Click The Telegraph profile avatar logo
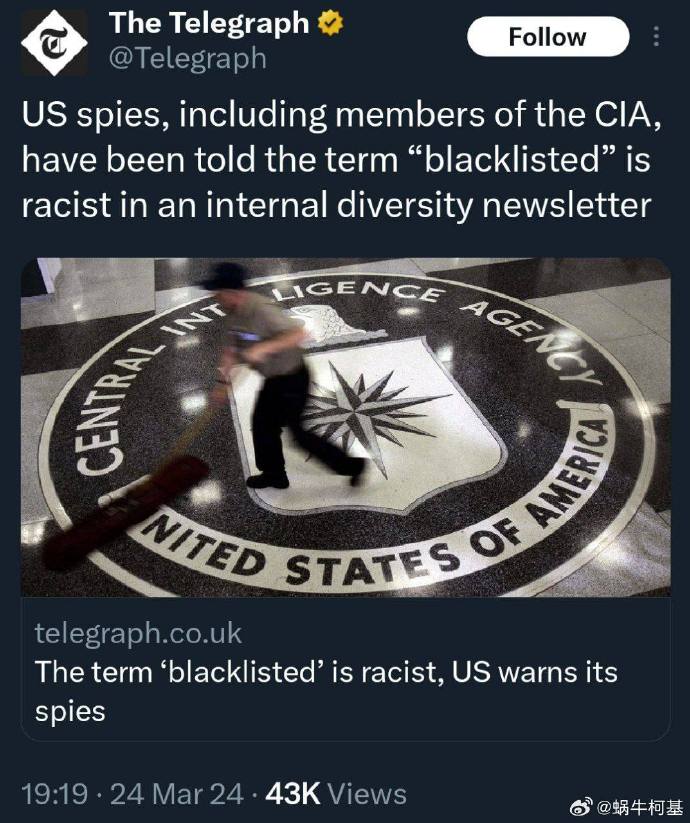This screenshot has height=823, width=690. [x=54, y=43]
